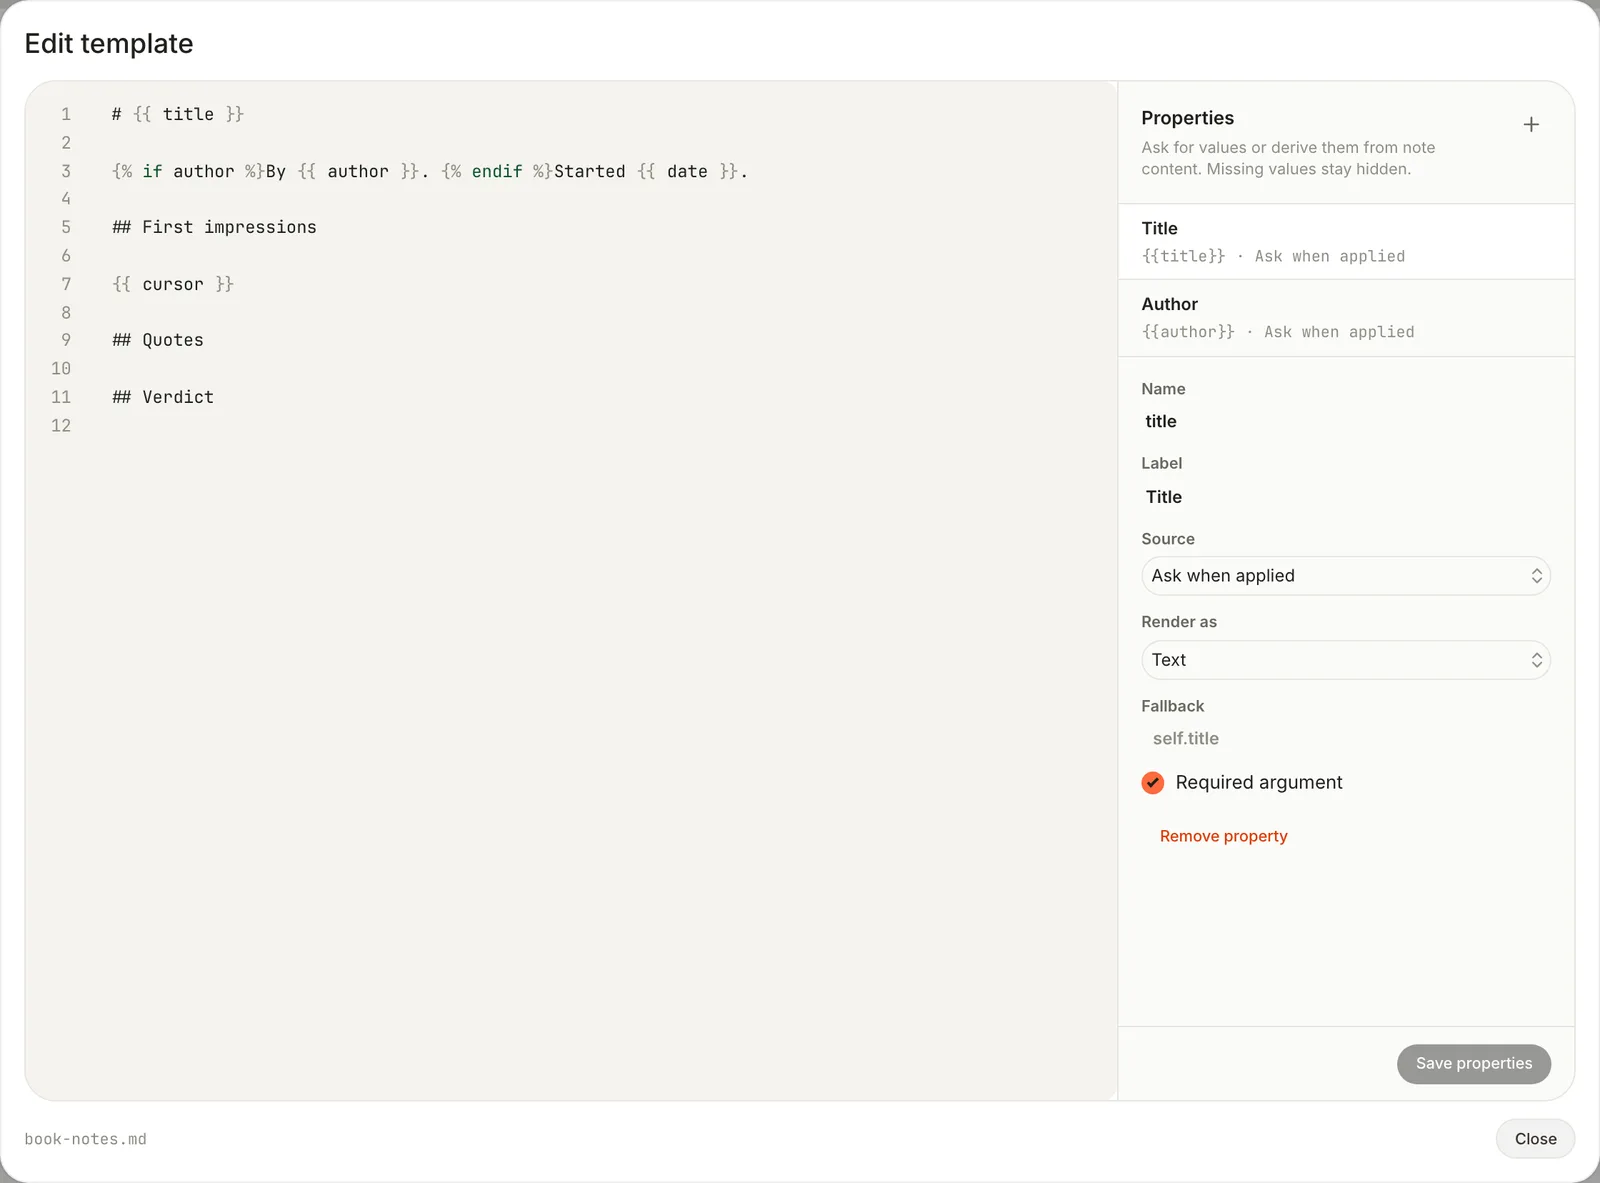Click the Properties panel heading

(1187, 118)
